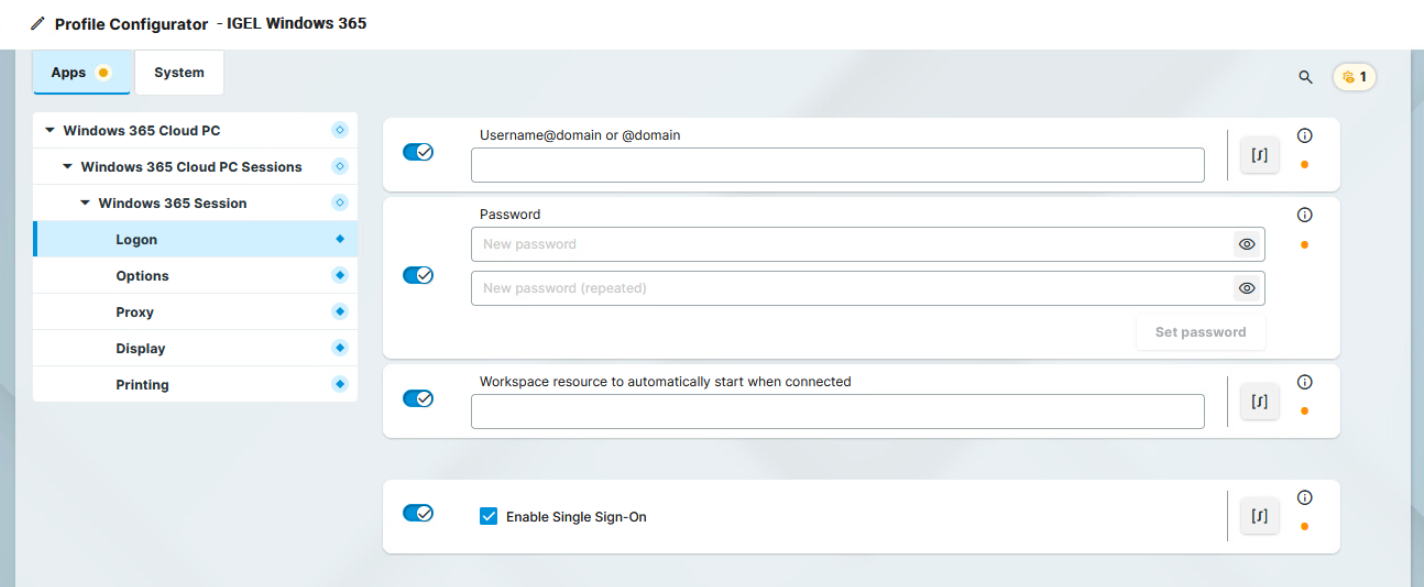The image size is (1424, 587).
Task: Reveal the repeated password field text
Action: click(x=1246, y=288)
